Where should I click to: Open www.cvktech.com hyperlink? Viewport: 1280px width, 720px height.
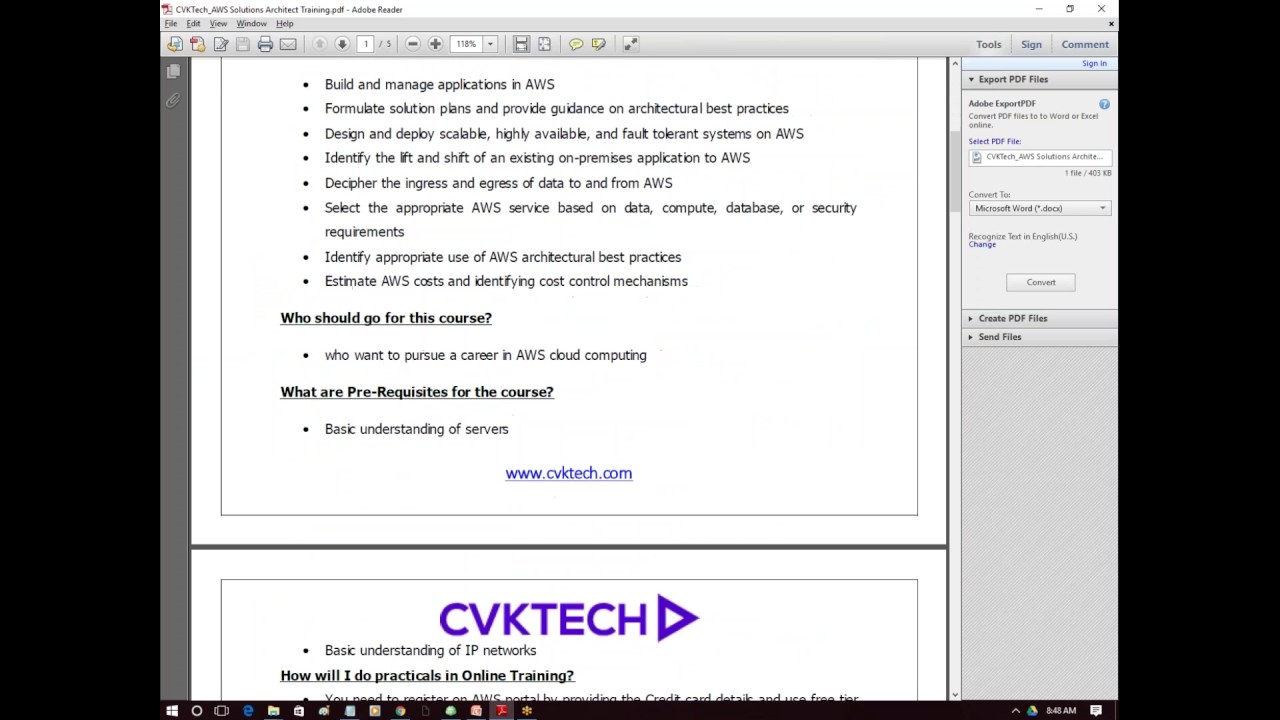coord(568,473)
